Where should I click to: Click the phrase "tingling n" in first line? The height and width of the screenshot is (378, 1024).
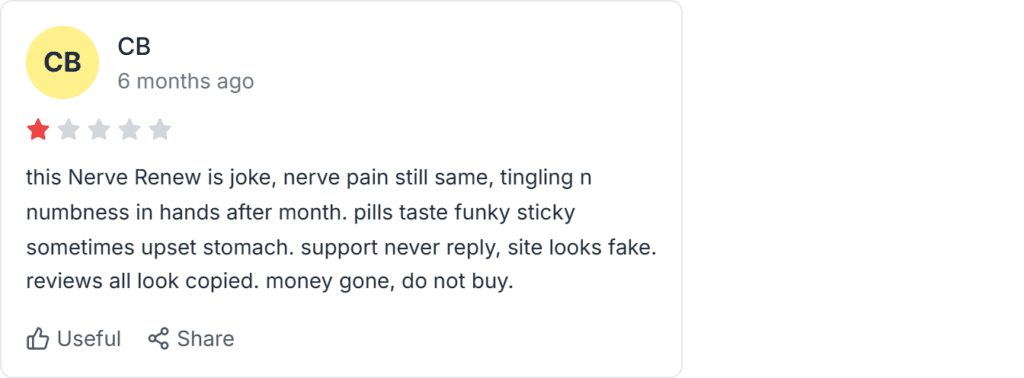tap(546, 178)
